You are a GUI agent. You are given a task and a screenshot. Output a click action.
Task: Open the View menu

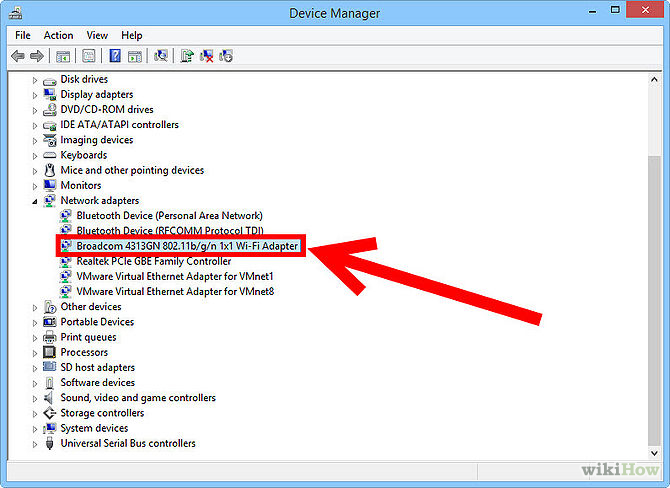coord(97,35)
